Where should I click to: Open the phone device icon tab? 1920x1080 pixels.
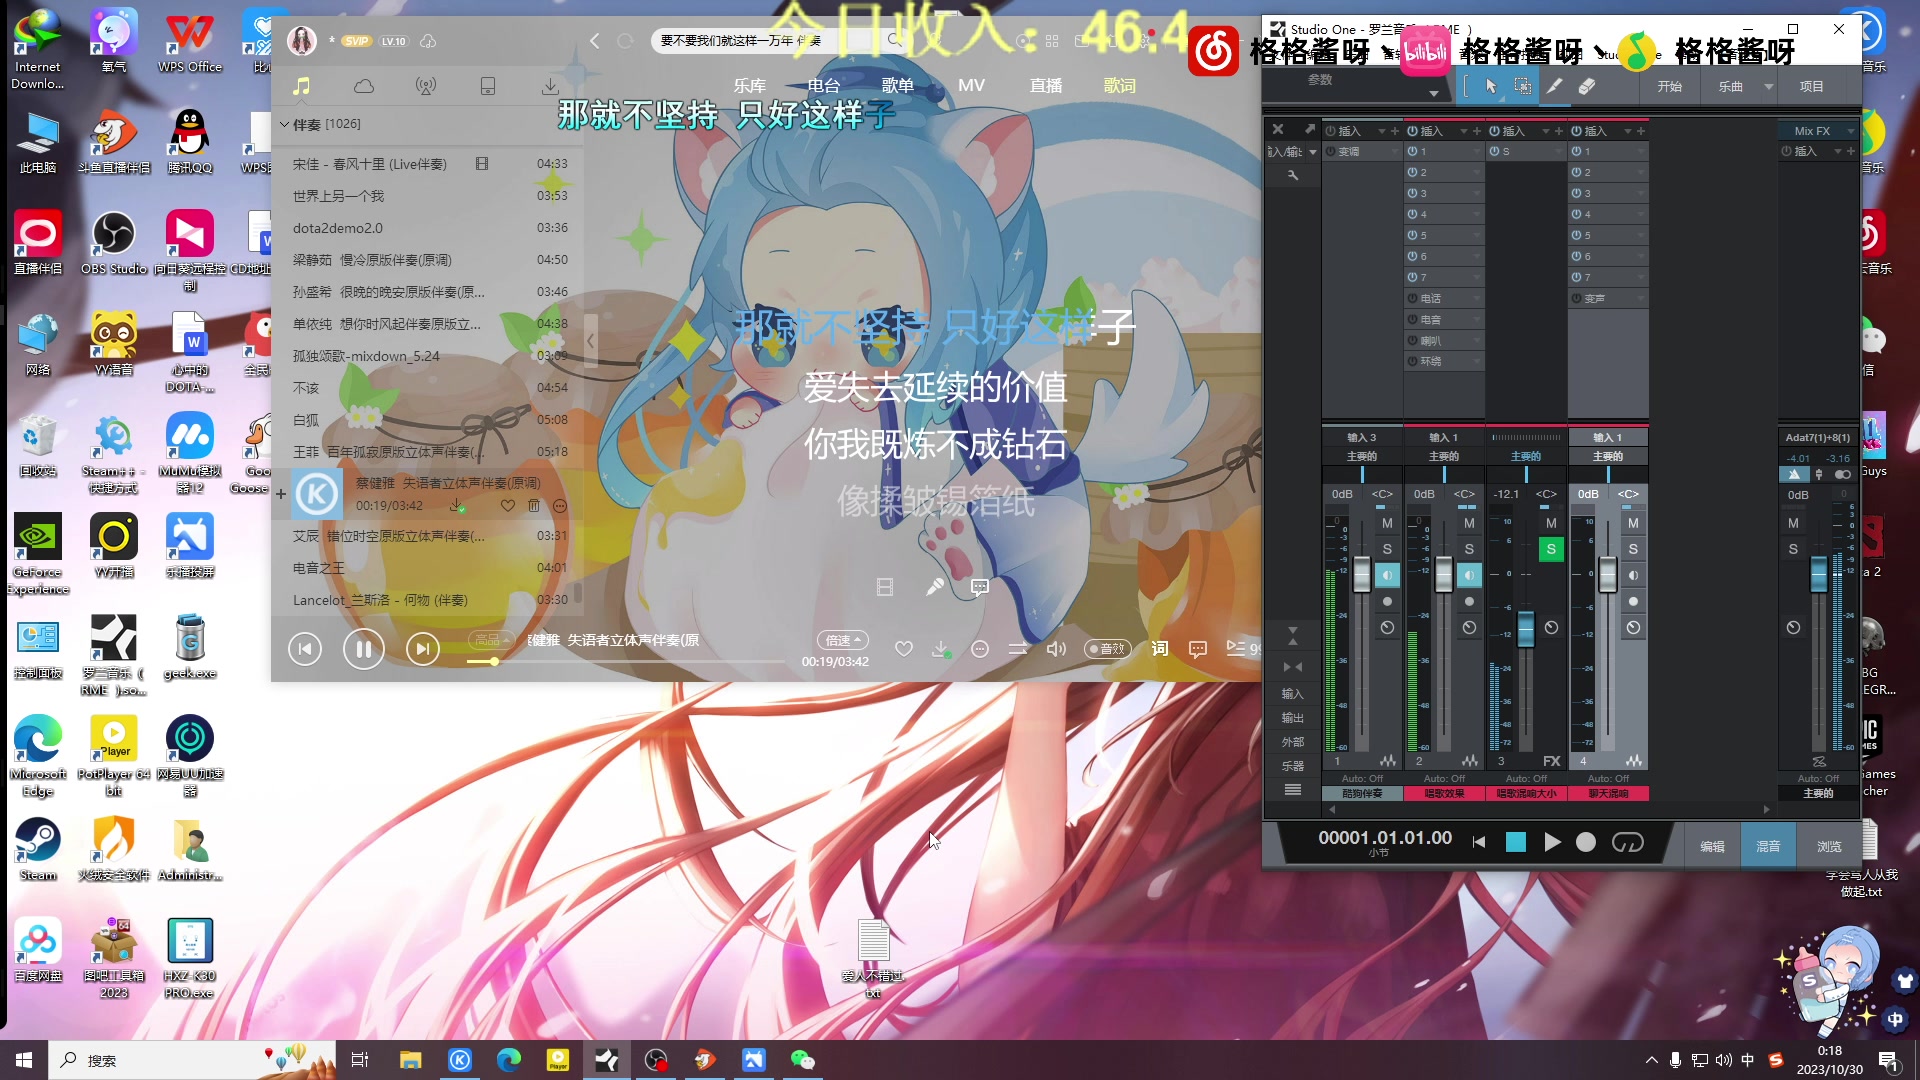pyautogui.click(x=488, y=86)
